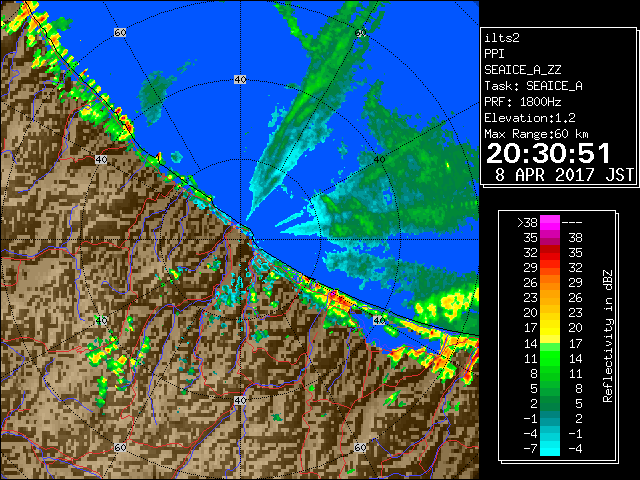Select the northeast "60" range ring label
The height and width of the screenshot is (480, 640).
pyautogui.click(x=360, y=33)
